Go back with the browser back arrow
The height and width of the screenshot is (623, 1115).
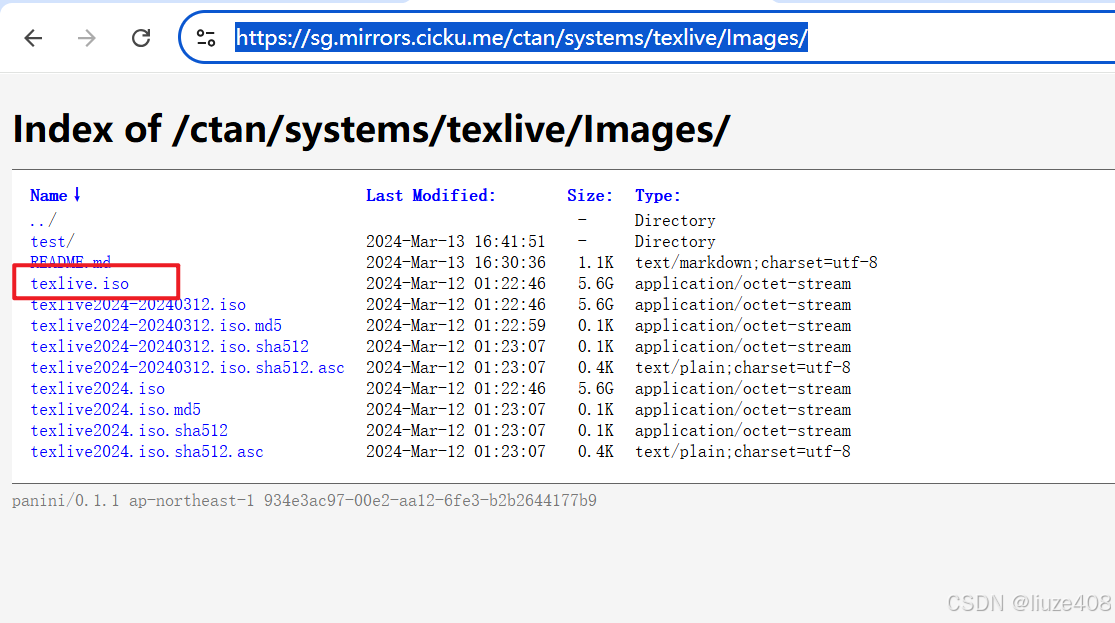coord(33,38)
